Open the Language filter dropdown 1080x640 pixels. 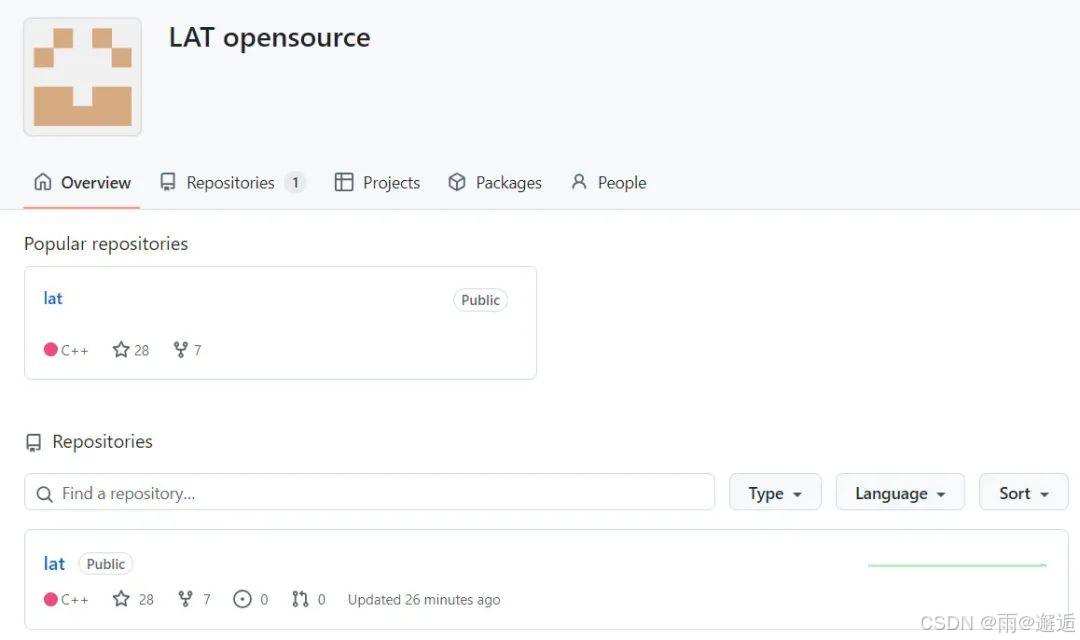tap(900, 492)
